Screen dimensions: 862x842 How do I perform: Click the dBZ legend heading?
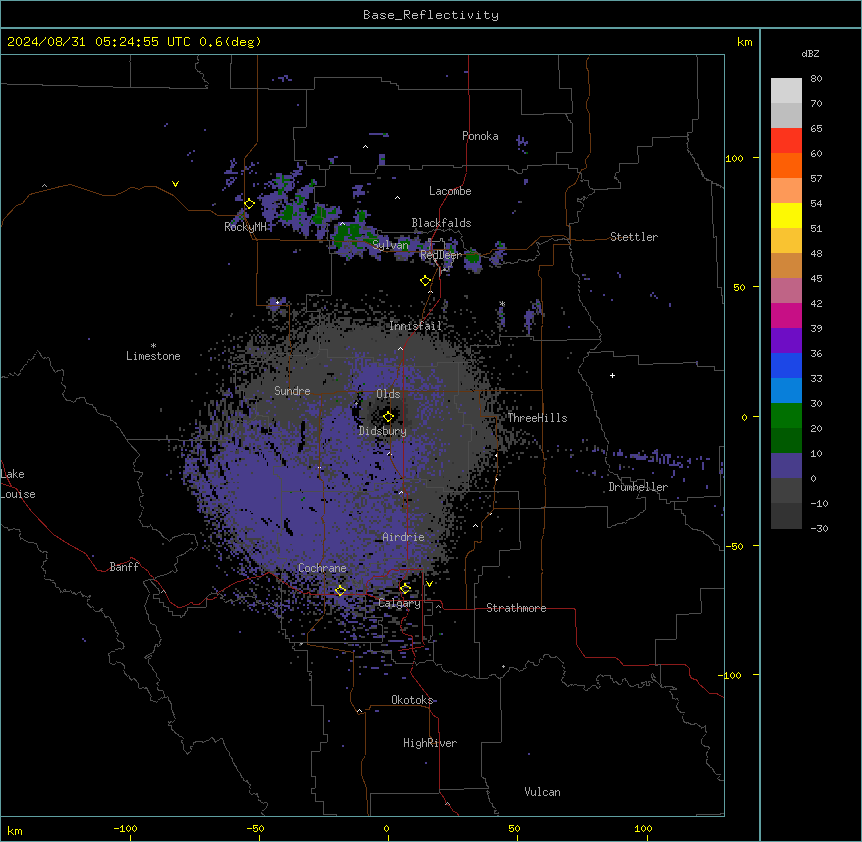tap(810, 53)
